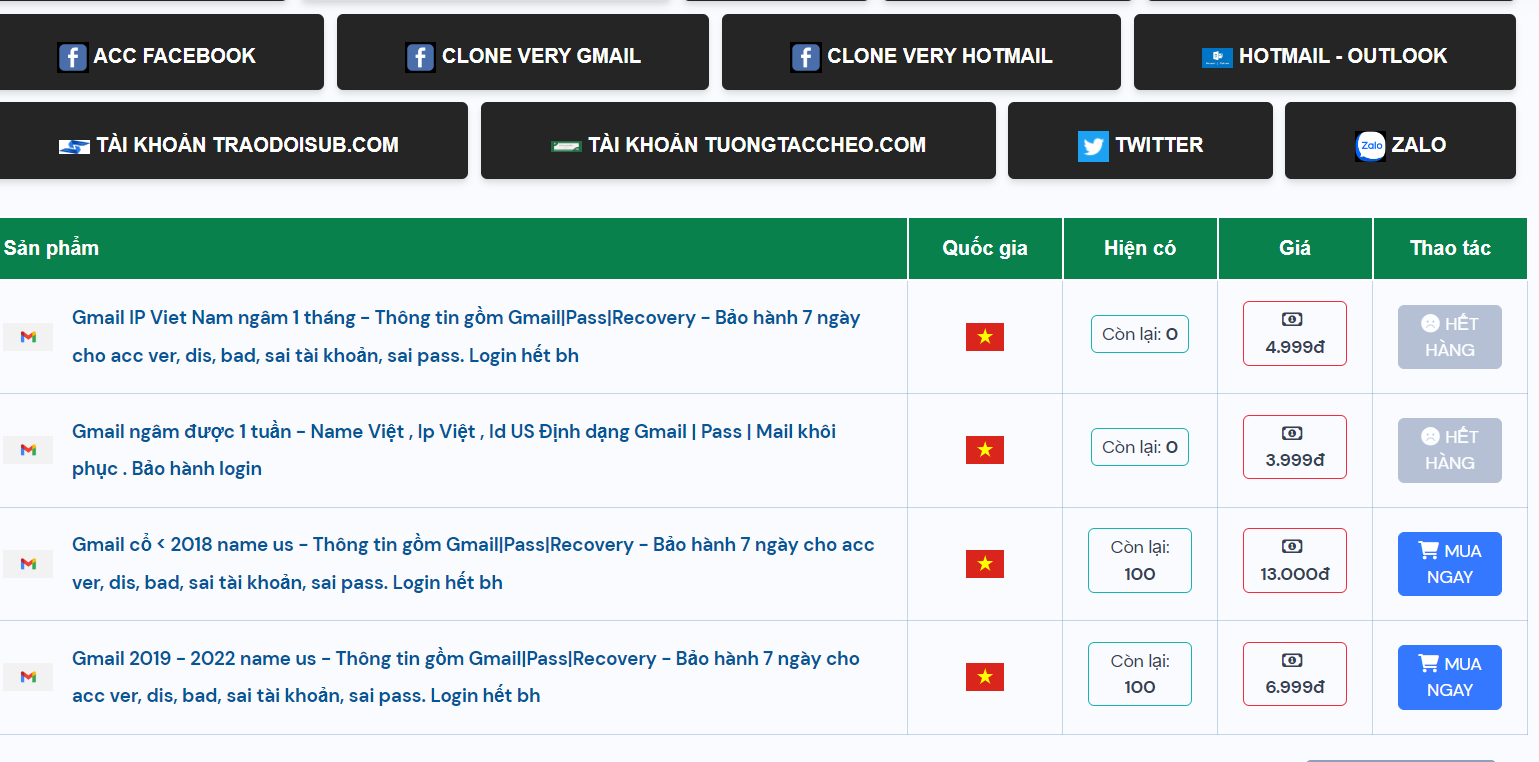Screen dimensions: 1539x762
Task: Click the 6.999đ price badge
Action: click(1295, 674)
